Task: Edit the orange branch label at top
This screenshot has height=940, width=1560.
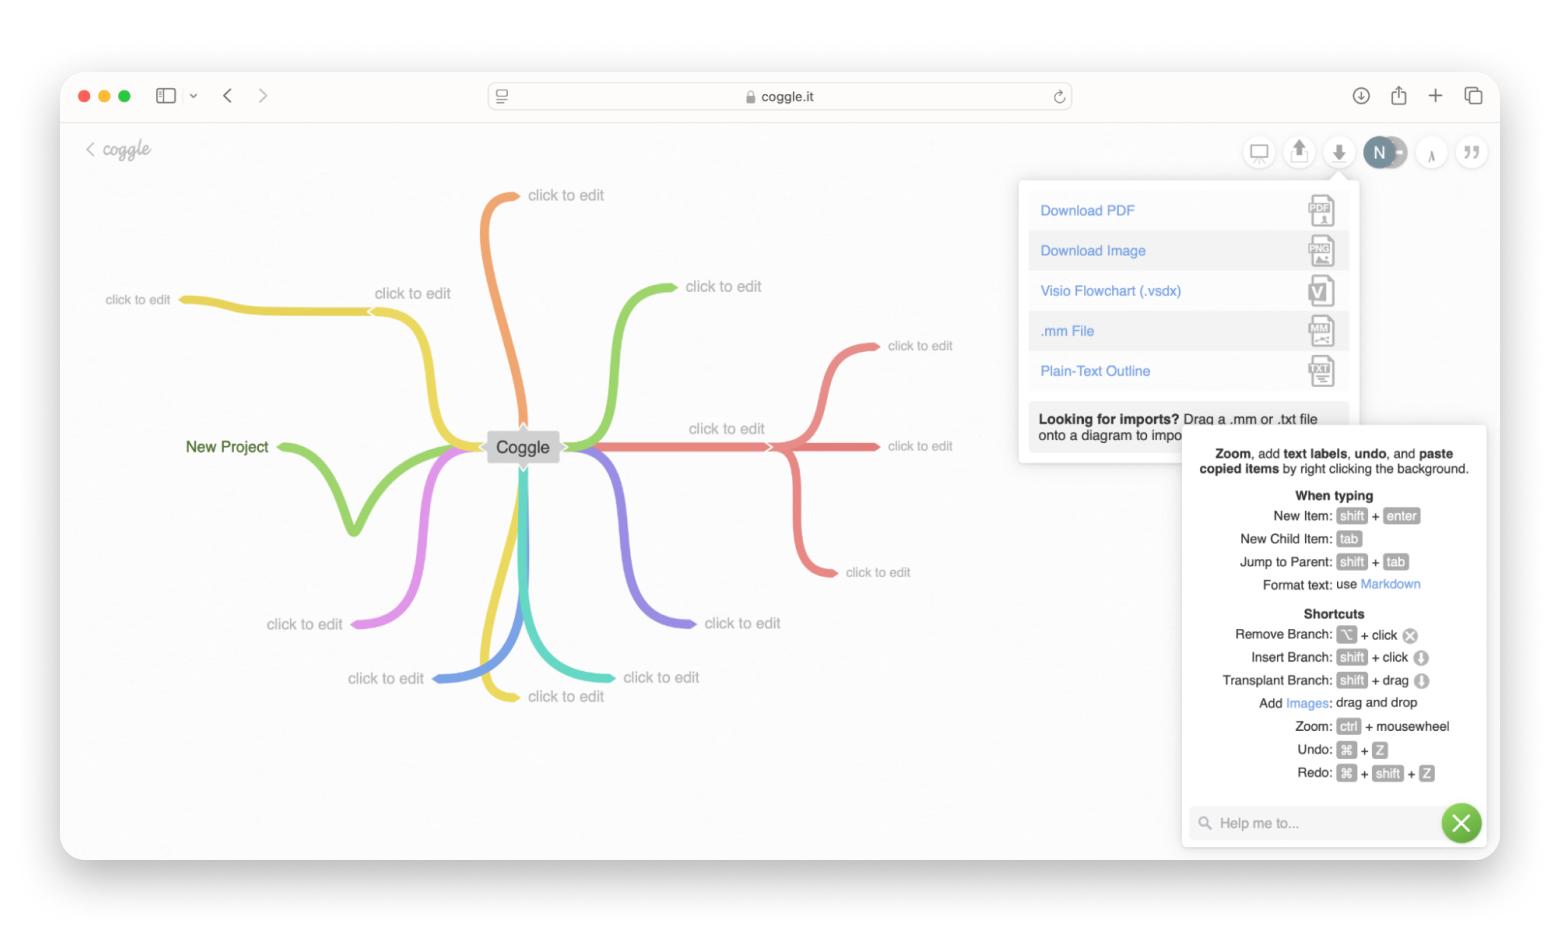Action: point(566,195)
